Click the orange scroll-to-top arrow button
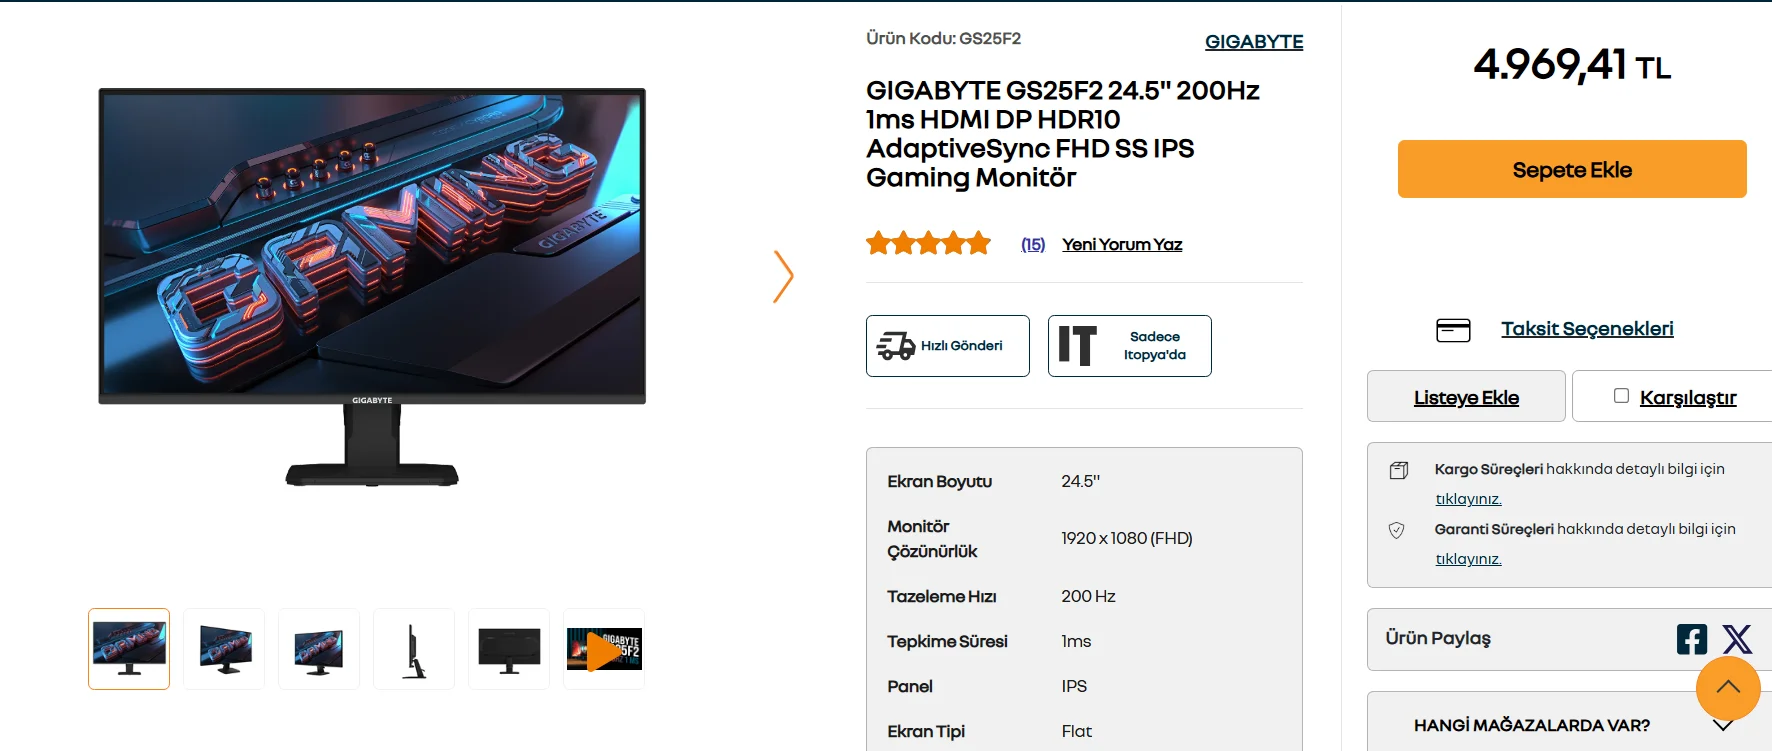The height and width of the screenshot is (751, 1772). click(x=1728, y=687)
